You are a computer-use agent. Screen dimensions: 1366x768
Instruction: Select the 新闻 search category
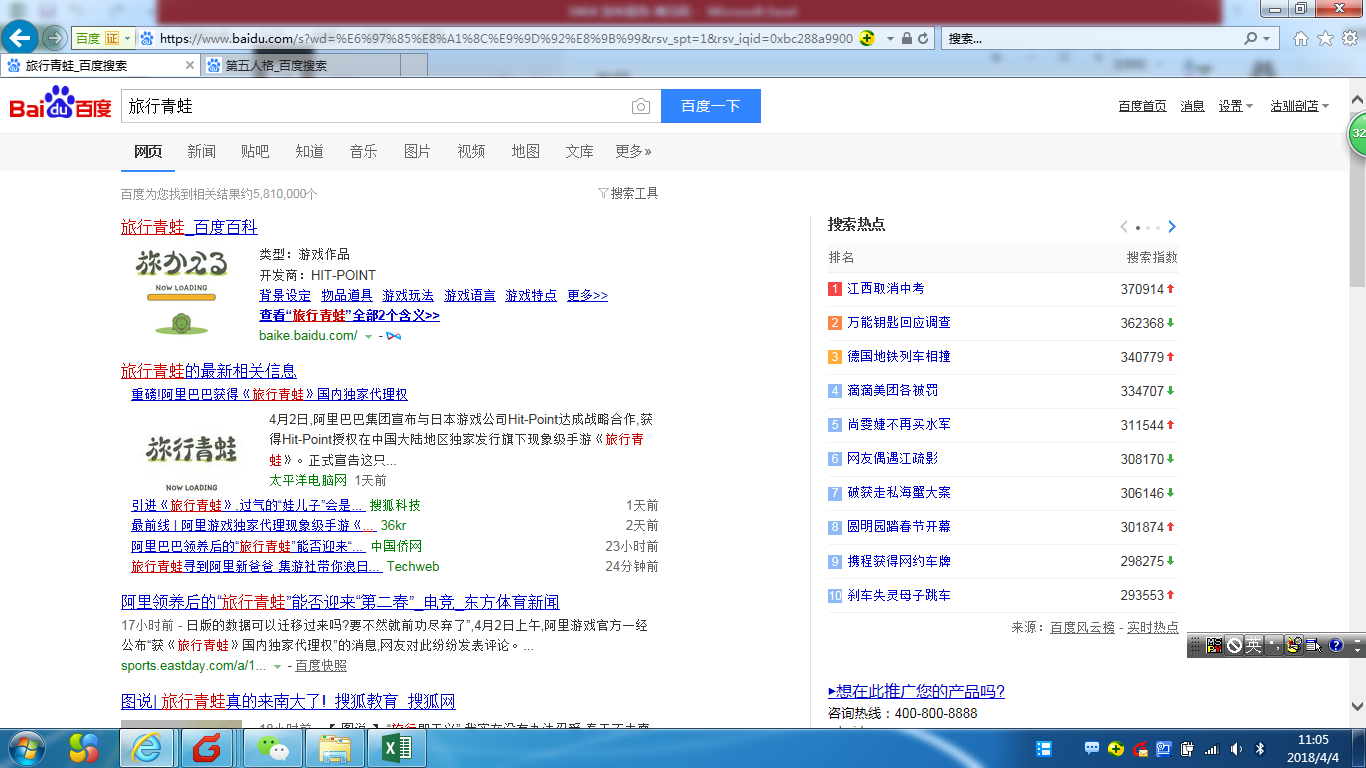(x=201, y=151)
